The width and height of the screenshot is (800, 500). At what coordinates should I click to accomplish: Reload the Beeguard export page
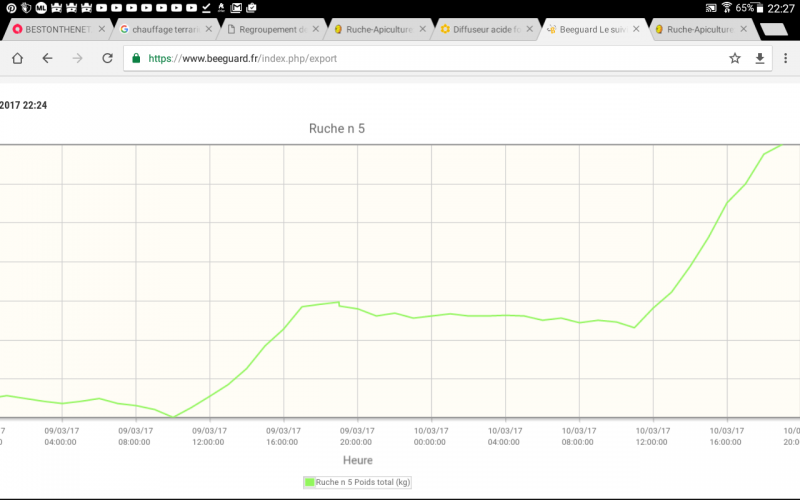(x=107, y=58)
